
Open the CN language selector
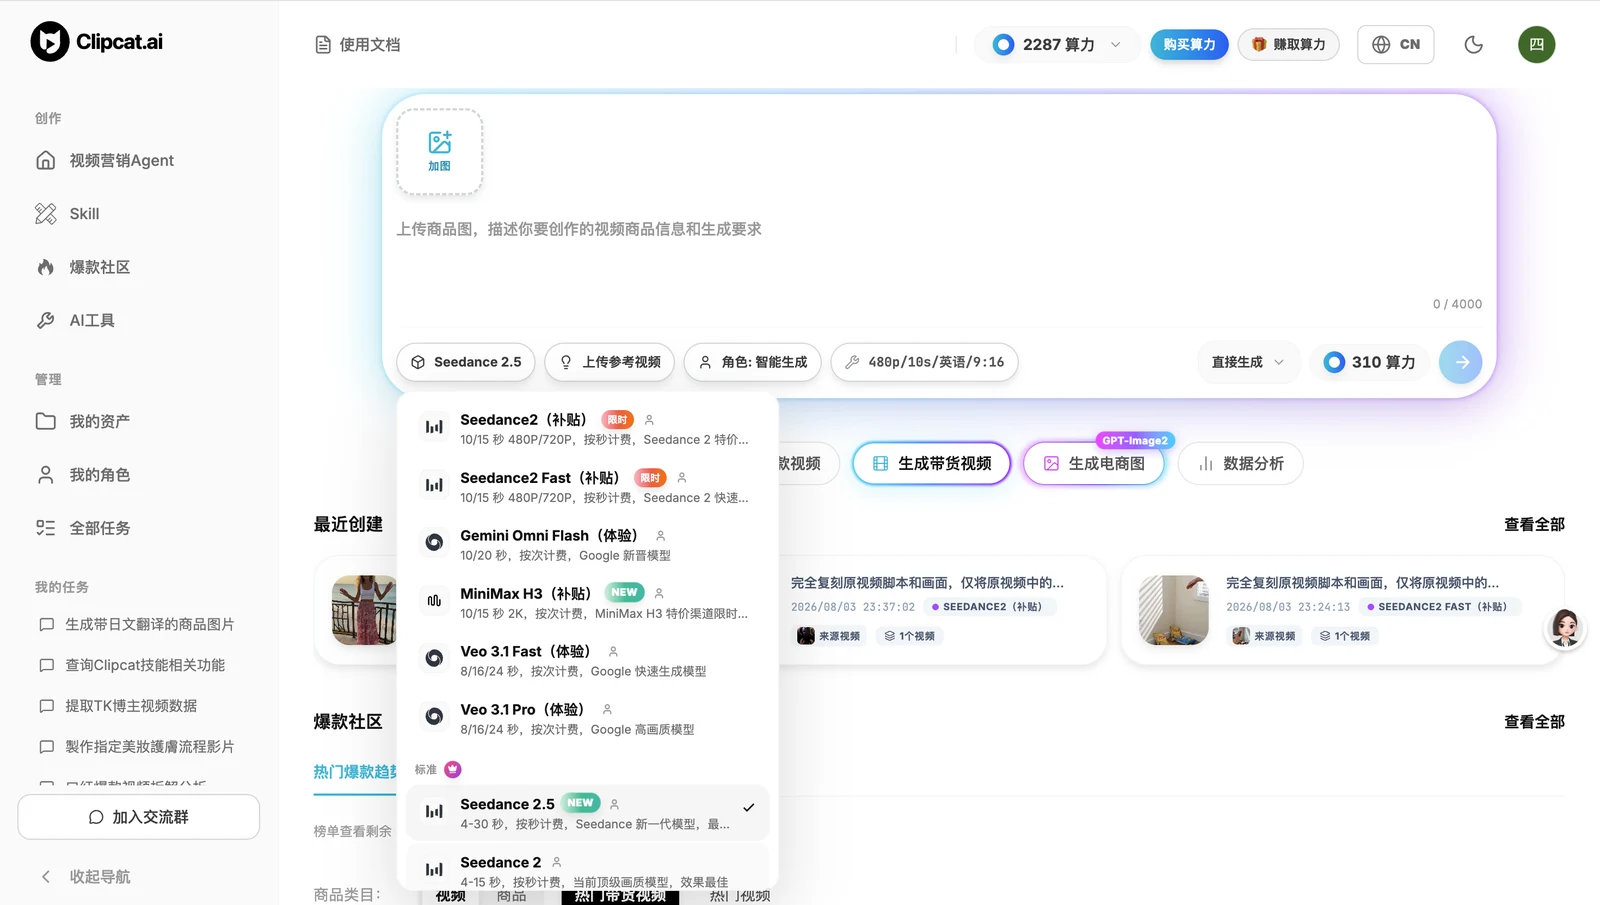click(1396, 45)
